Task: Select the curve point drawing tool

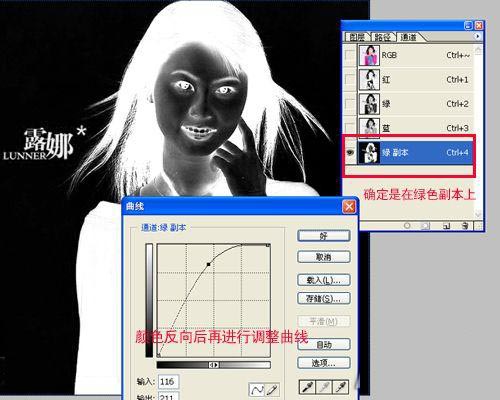Action: click(x=257, y=389)
